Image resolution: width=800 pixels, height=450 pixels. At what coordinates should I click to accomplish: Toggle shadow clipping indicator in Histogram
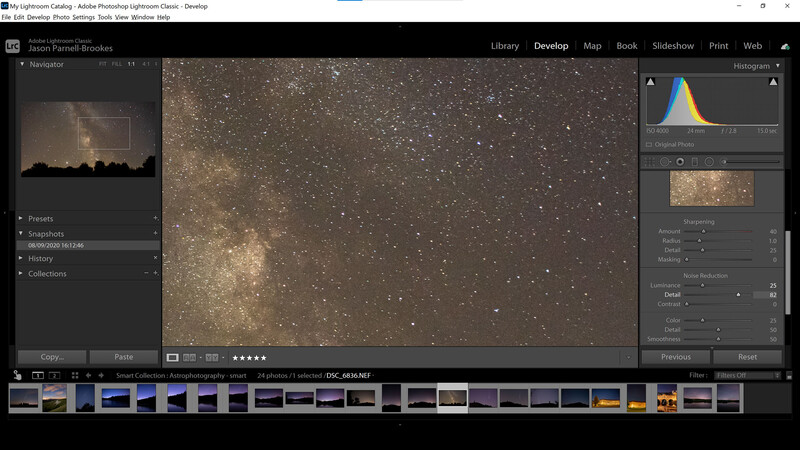(651, 82)
